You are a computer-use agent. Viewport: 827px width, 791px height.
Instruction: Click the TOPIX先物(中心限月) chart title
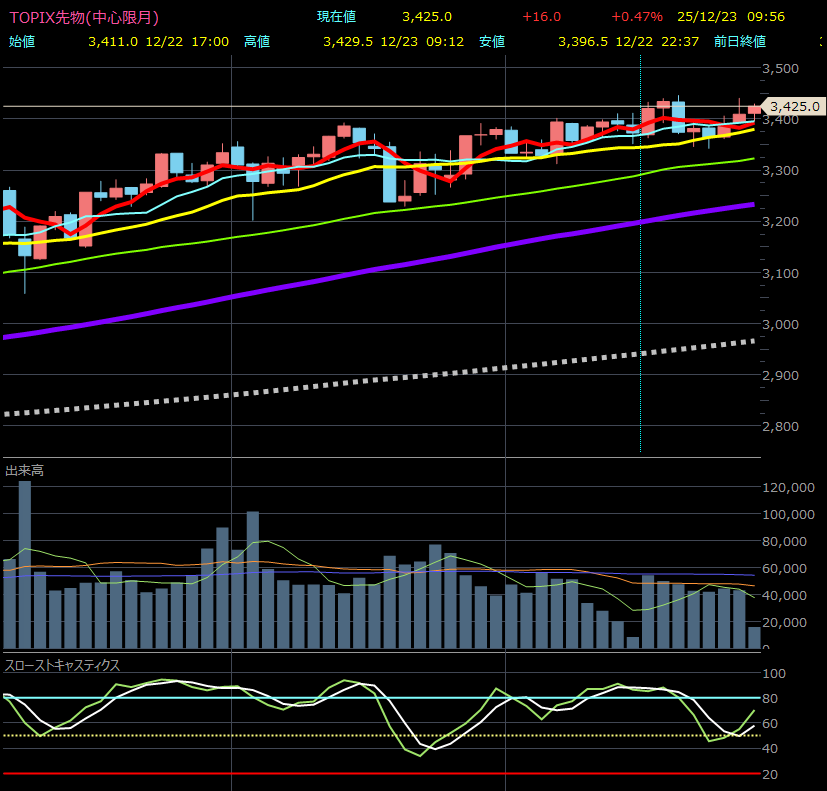(x=83, y=17)
